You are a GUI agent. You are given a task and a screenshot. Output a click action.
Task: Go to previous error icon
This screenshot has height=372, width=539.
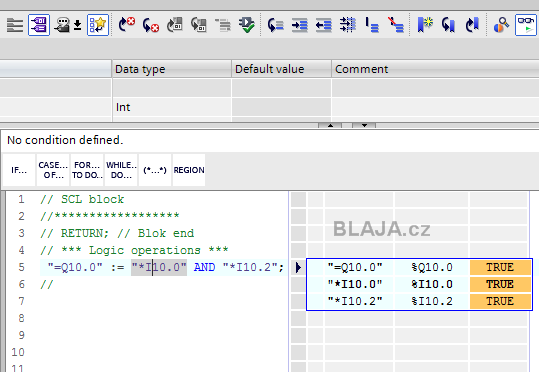pos(151,25)
